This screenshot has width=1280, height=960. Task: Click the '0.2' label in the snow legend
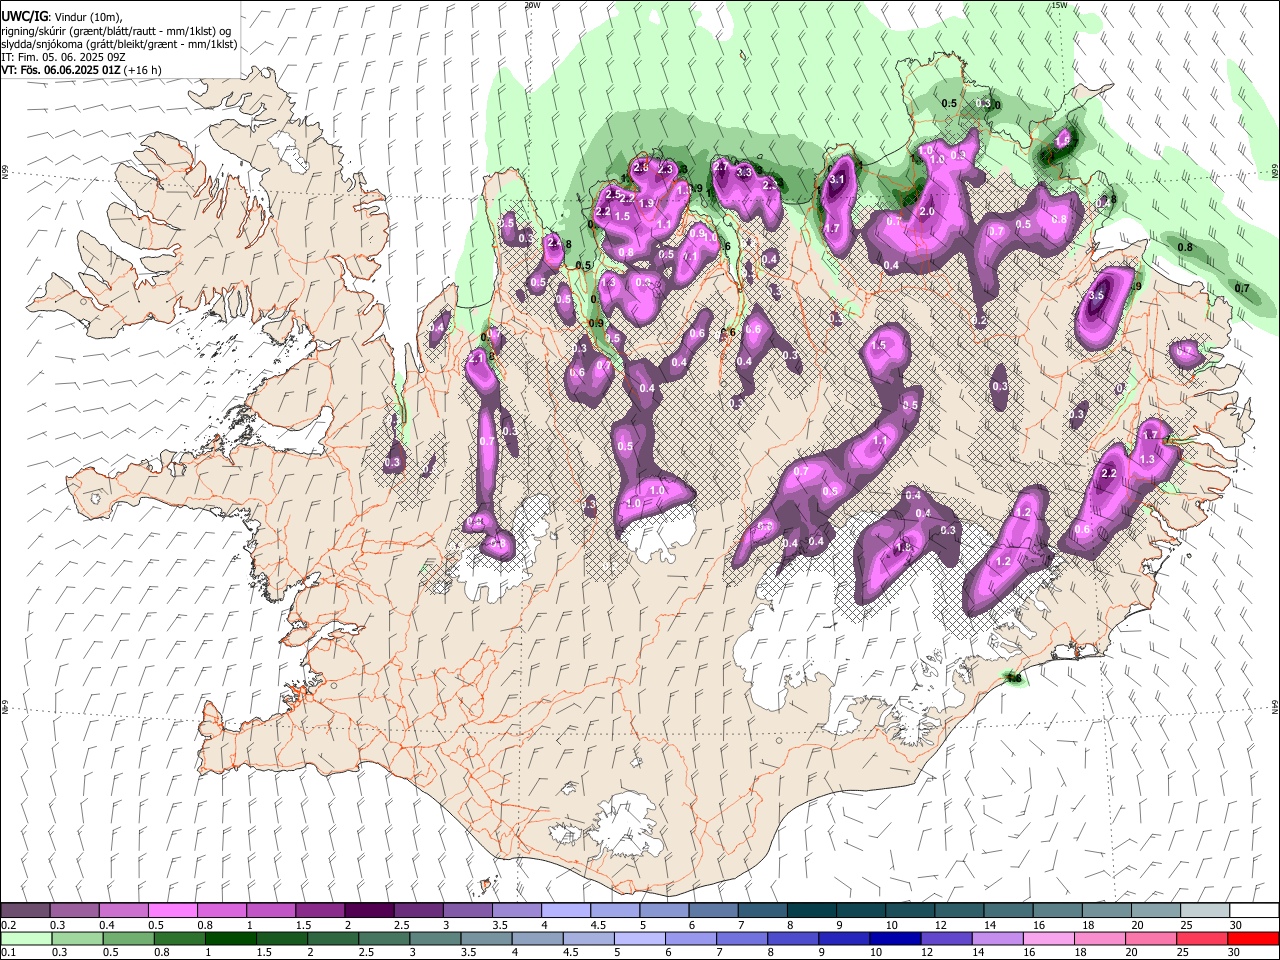(8, 925)
